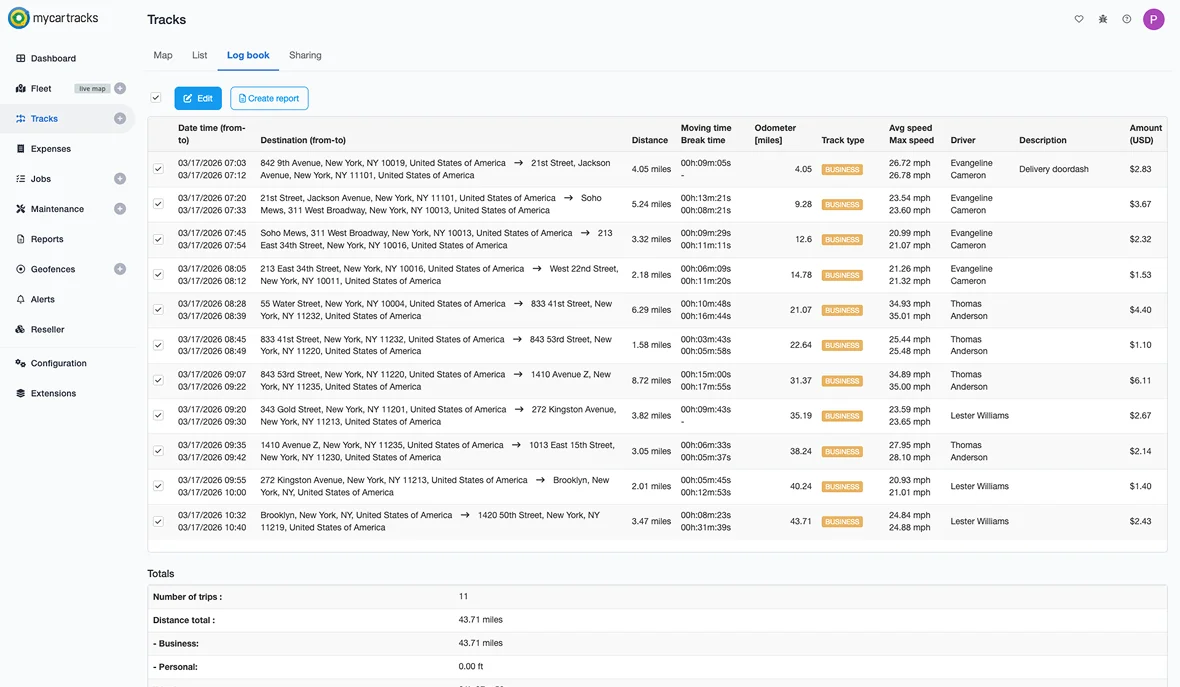Check the 07:03 Delivery doordash trip row

(x=156, y=167)
